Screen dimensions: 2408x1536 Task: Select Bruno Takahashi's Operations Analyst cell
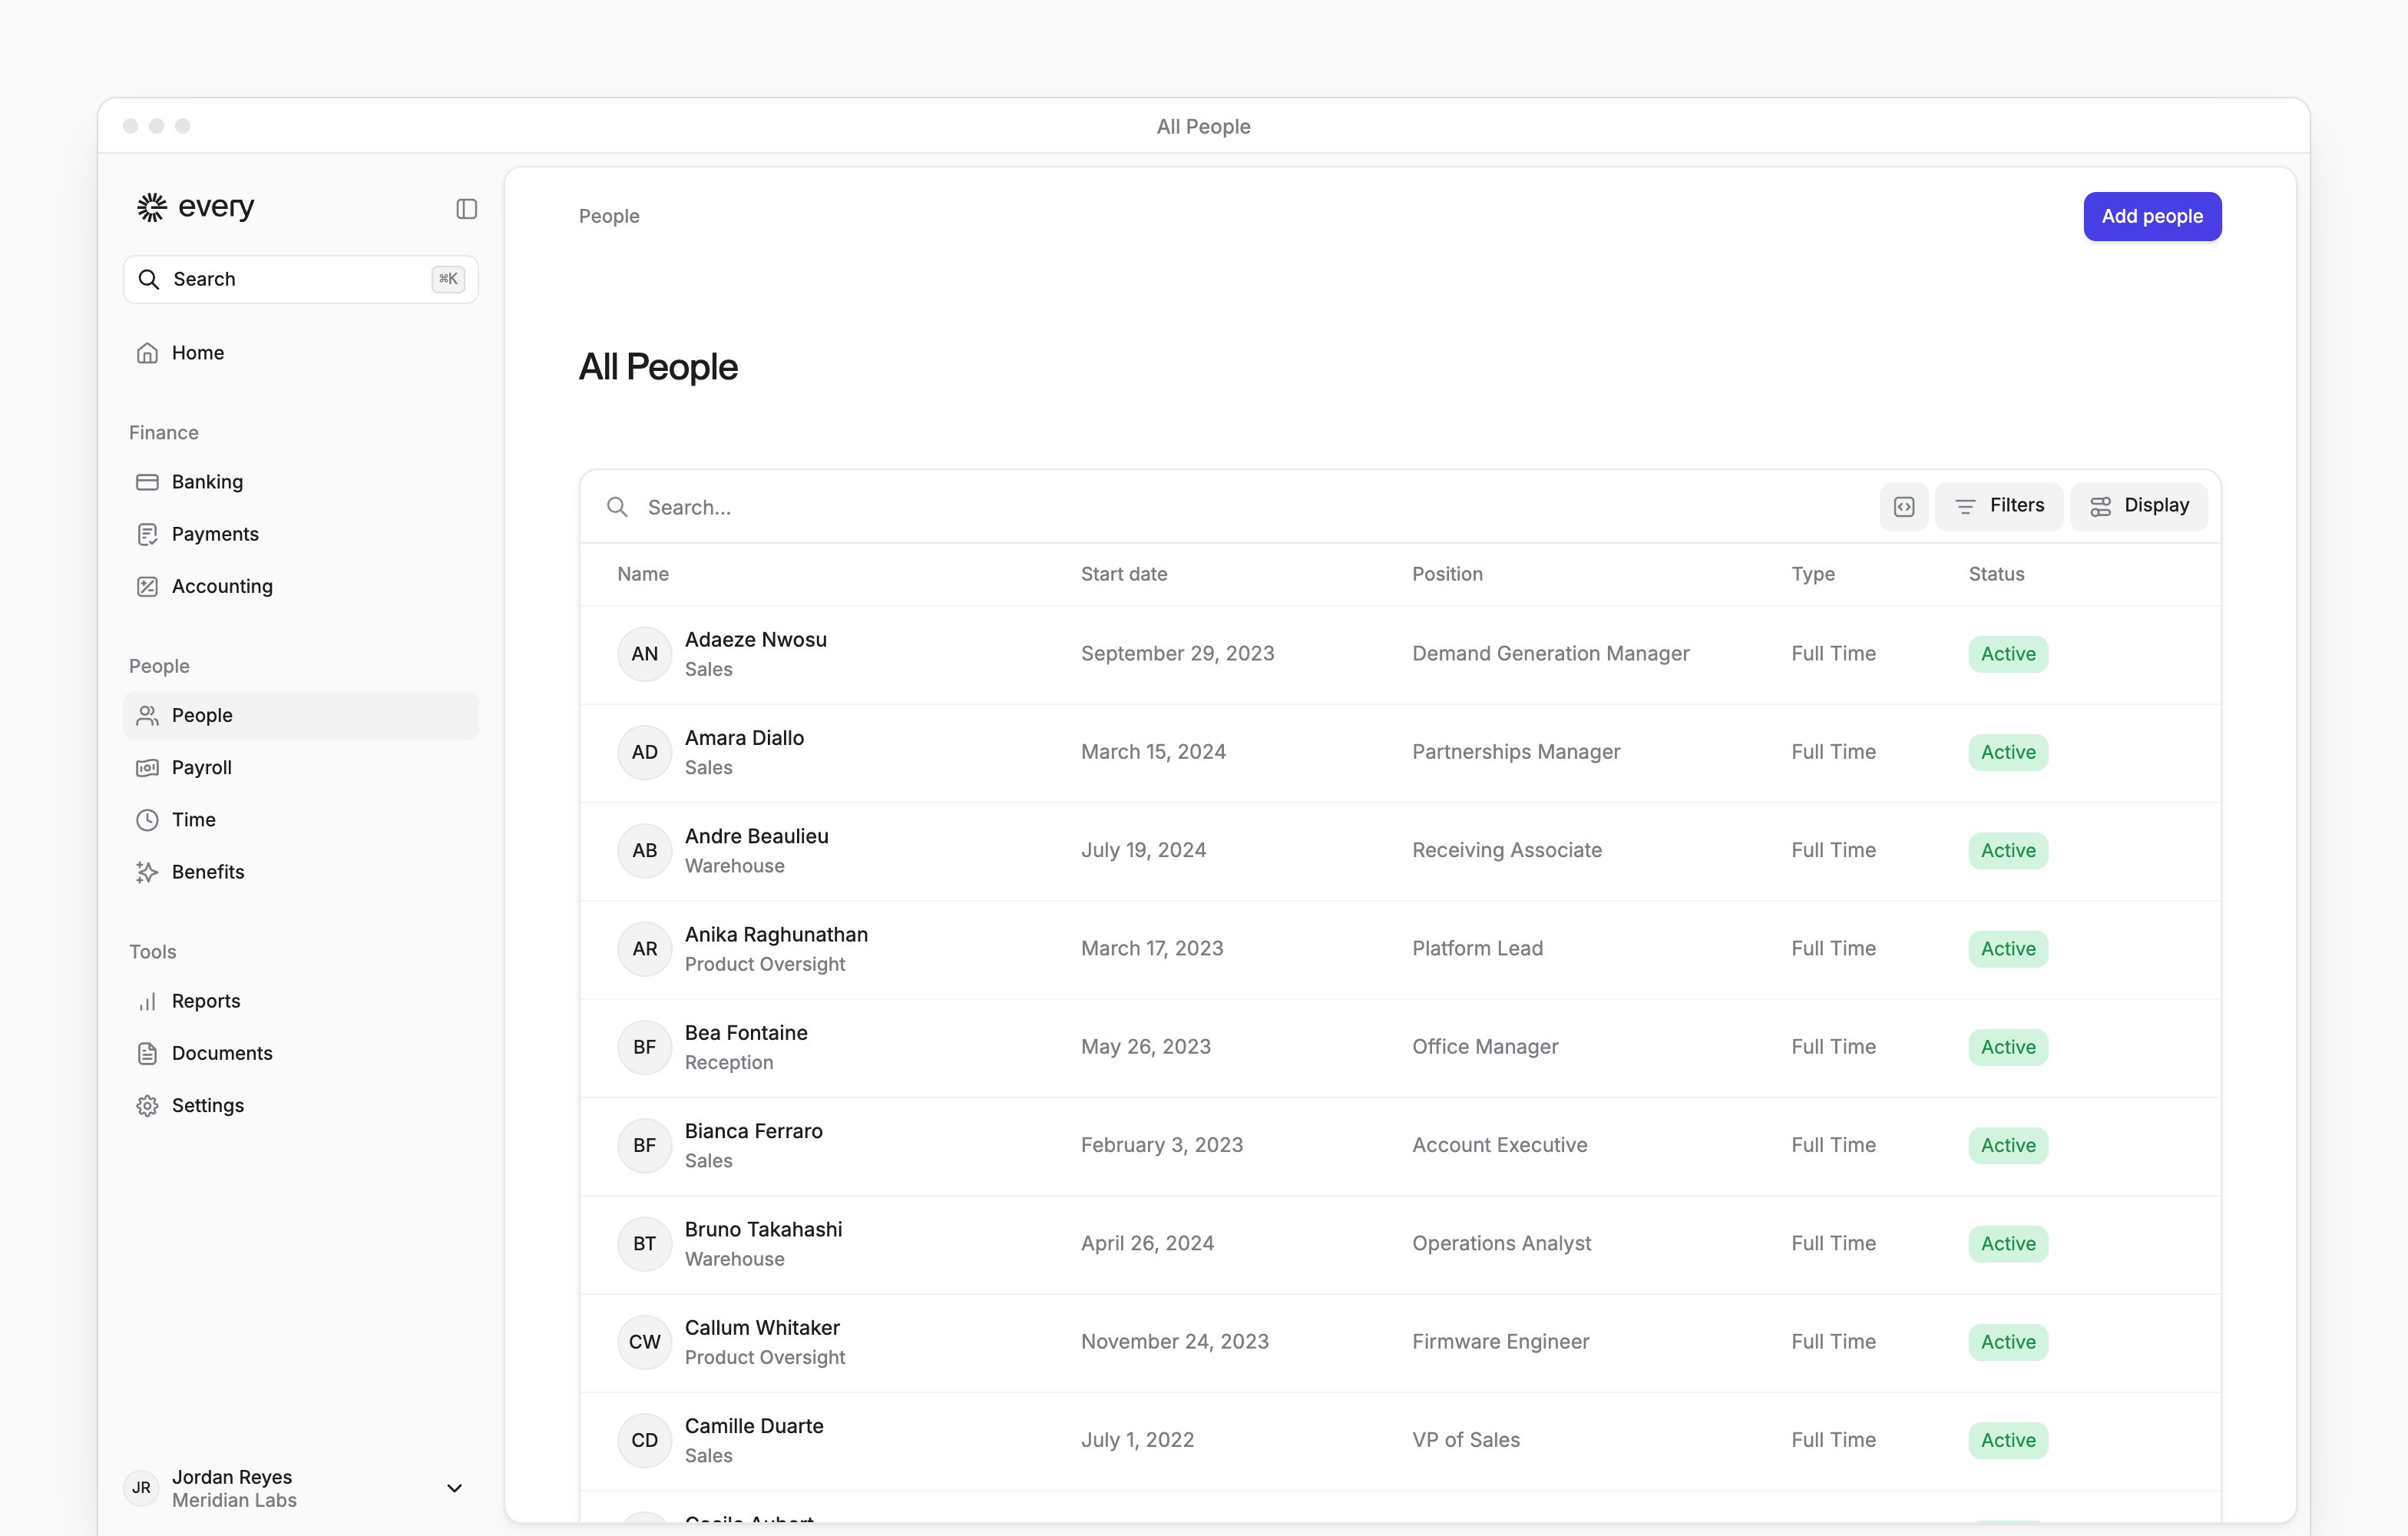1501,1243
